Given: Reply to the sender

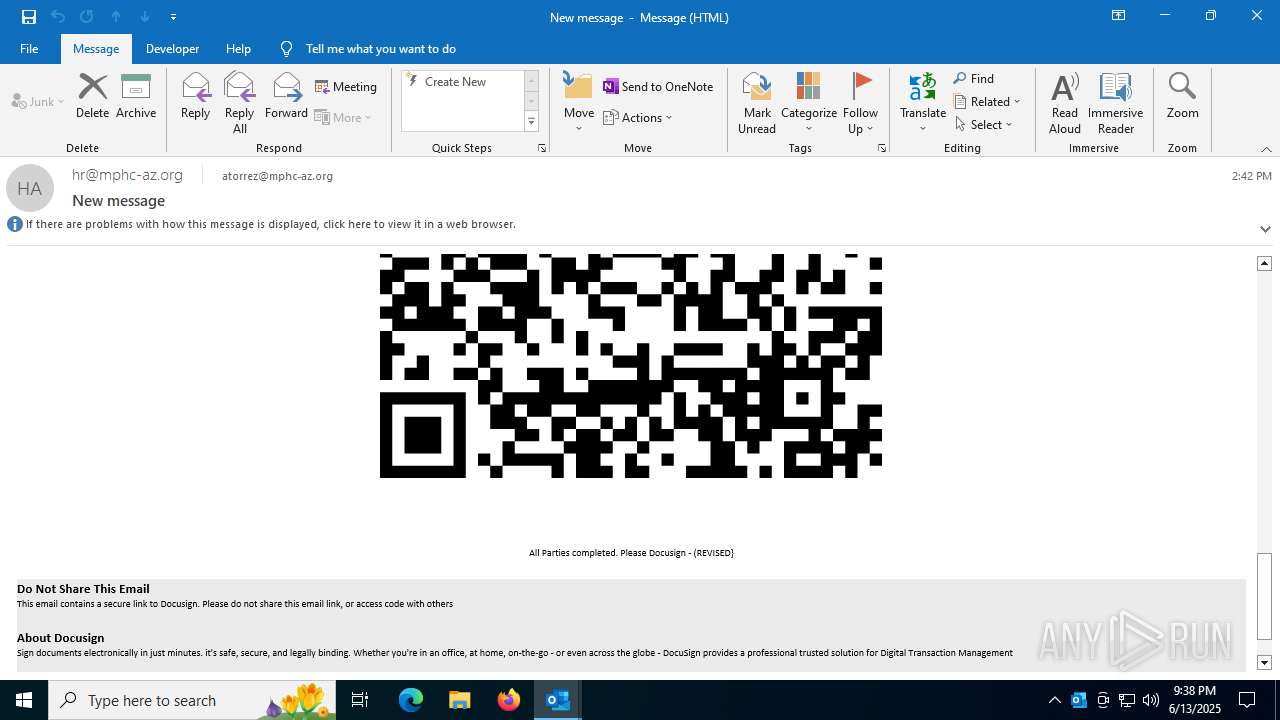Looking at the screenshot, I should (x=196, y=96).
